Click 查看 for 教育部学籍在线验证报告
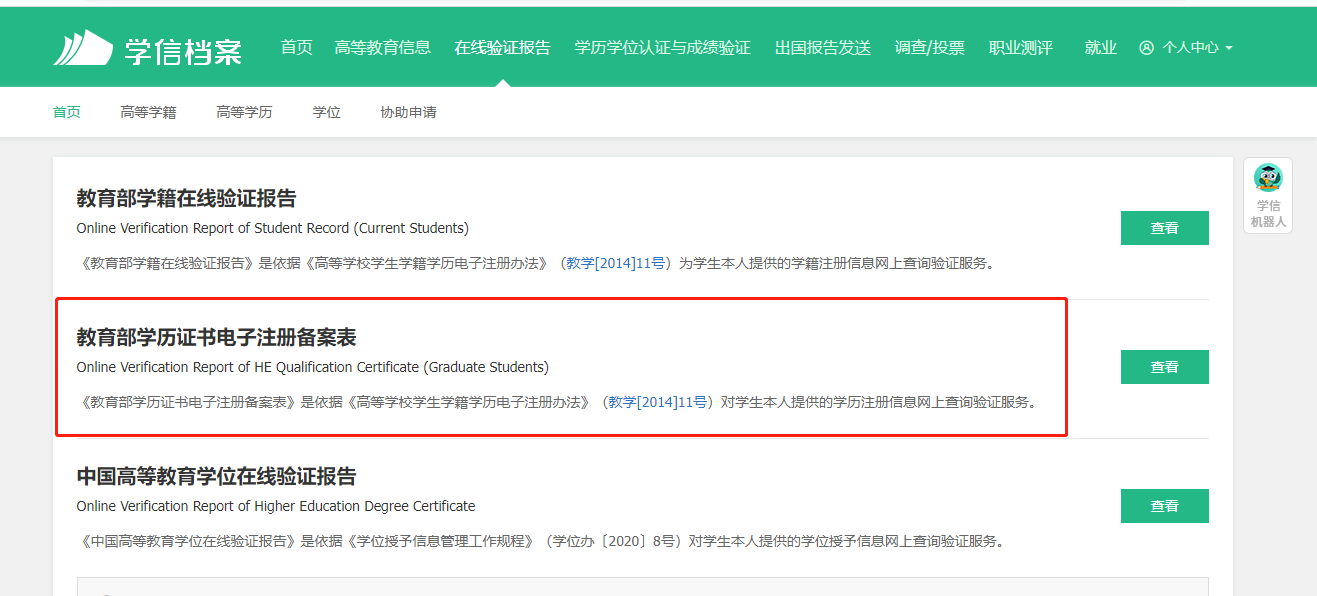 coord(1164,228)
